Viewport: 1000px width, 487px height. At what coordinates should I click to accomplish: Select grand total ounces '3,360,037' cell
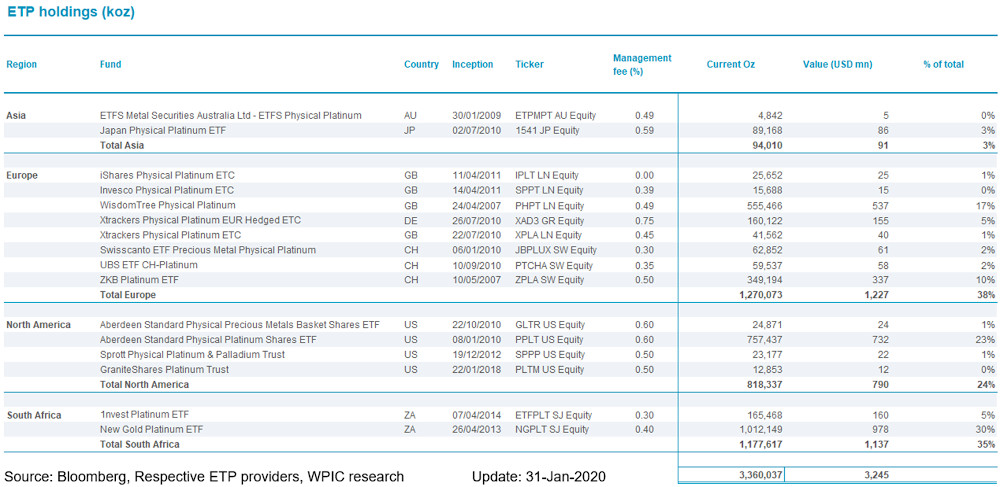pos(732,475)
